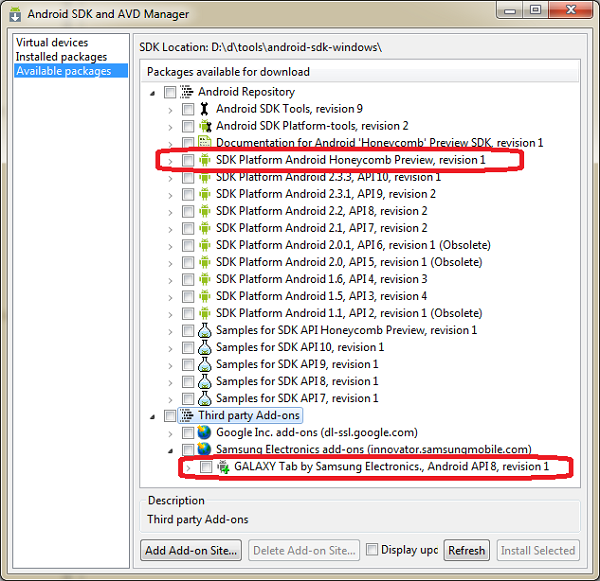Click the Android 1.6 platform android icon
This screenshot has height=581, width=600.
coord(205,279)
